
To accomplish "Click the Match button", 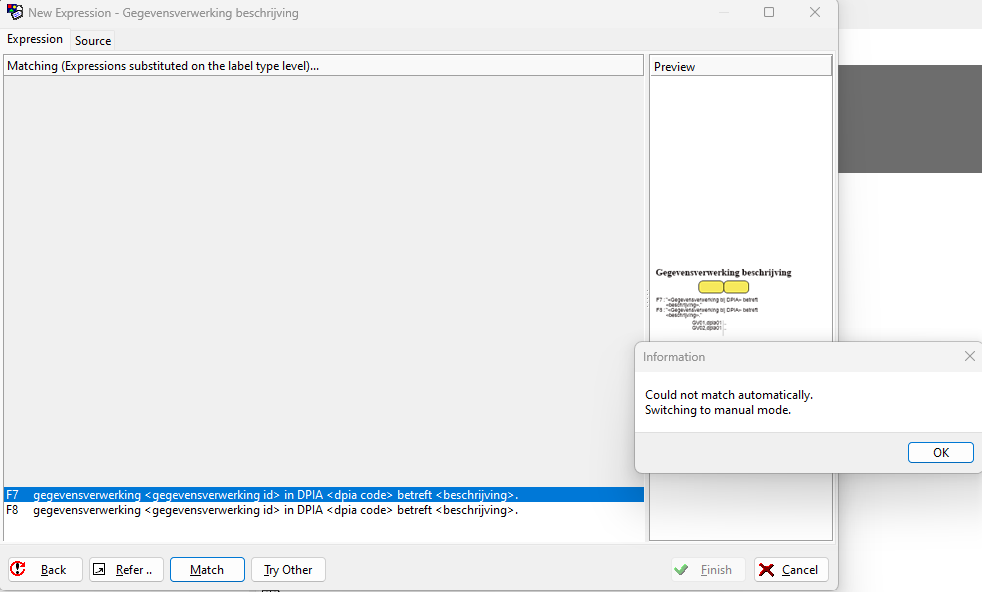I will pos(207,569).
